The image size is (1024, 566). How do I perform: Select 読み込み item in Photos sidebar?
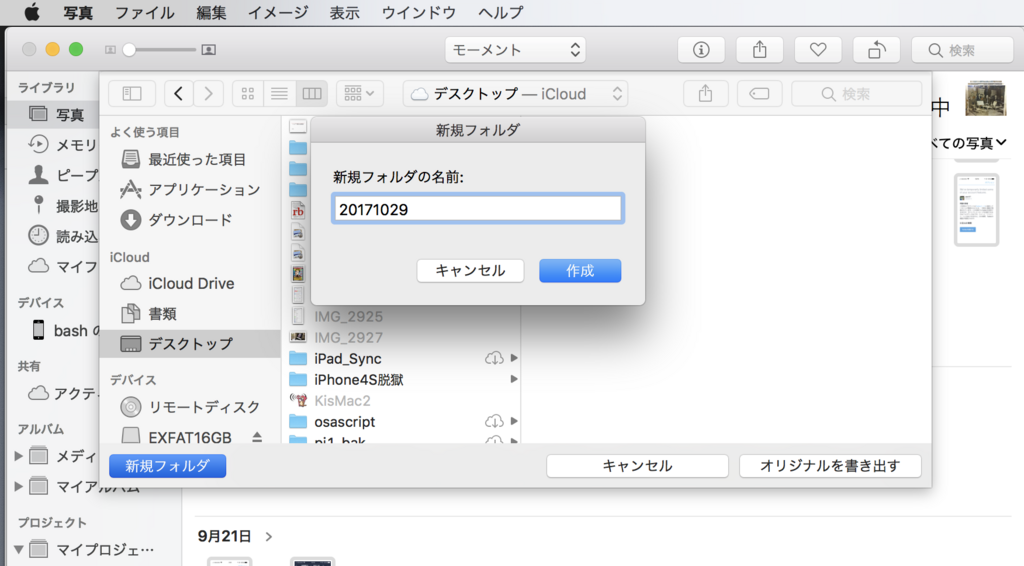(x=63, y=236)
